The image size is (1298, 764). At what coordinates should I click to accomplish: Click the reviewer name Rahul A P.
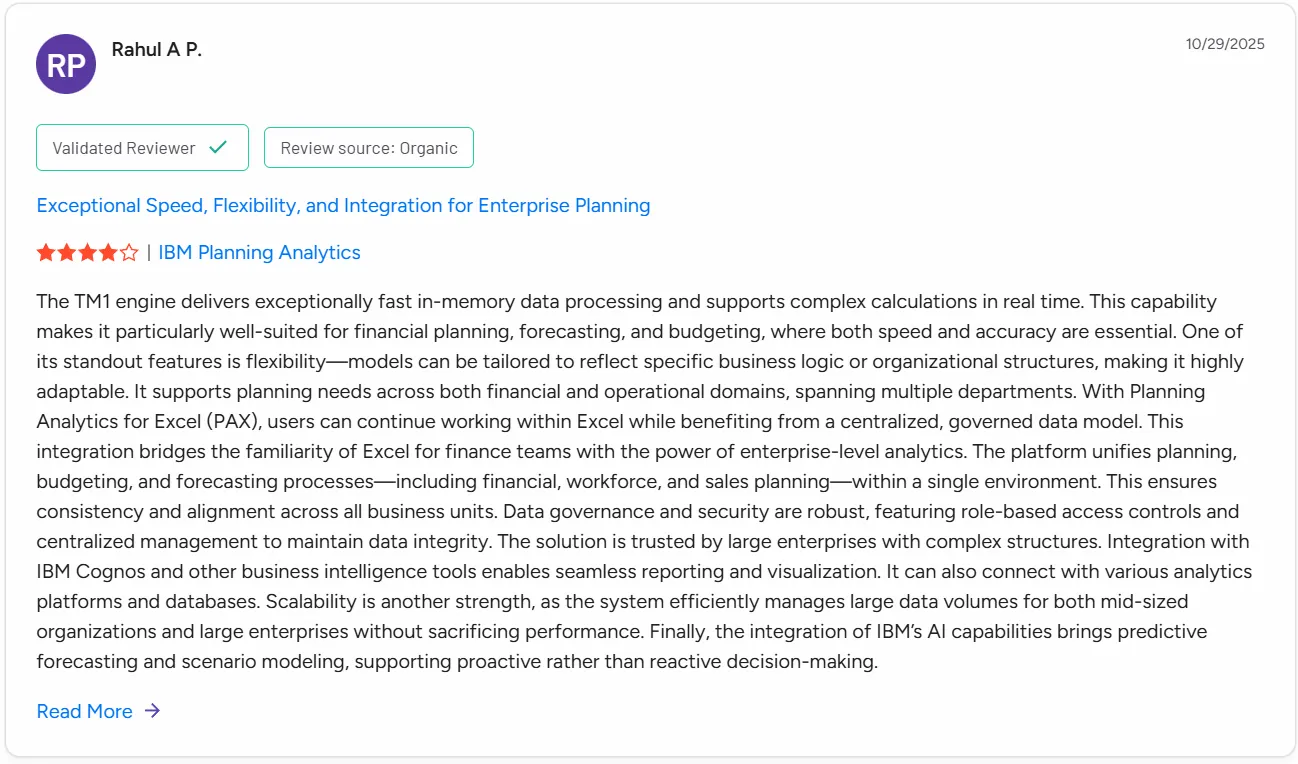(x=155, y=49)
